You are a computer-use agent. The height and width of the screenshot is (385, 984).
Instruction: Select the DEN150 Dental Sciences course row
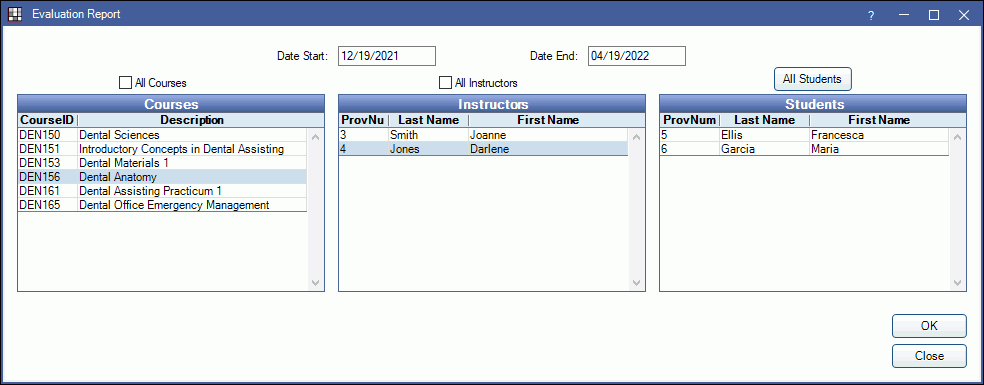[163, 135]
